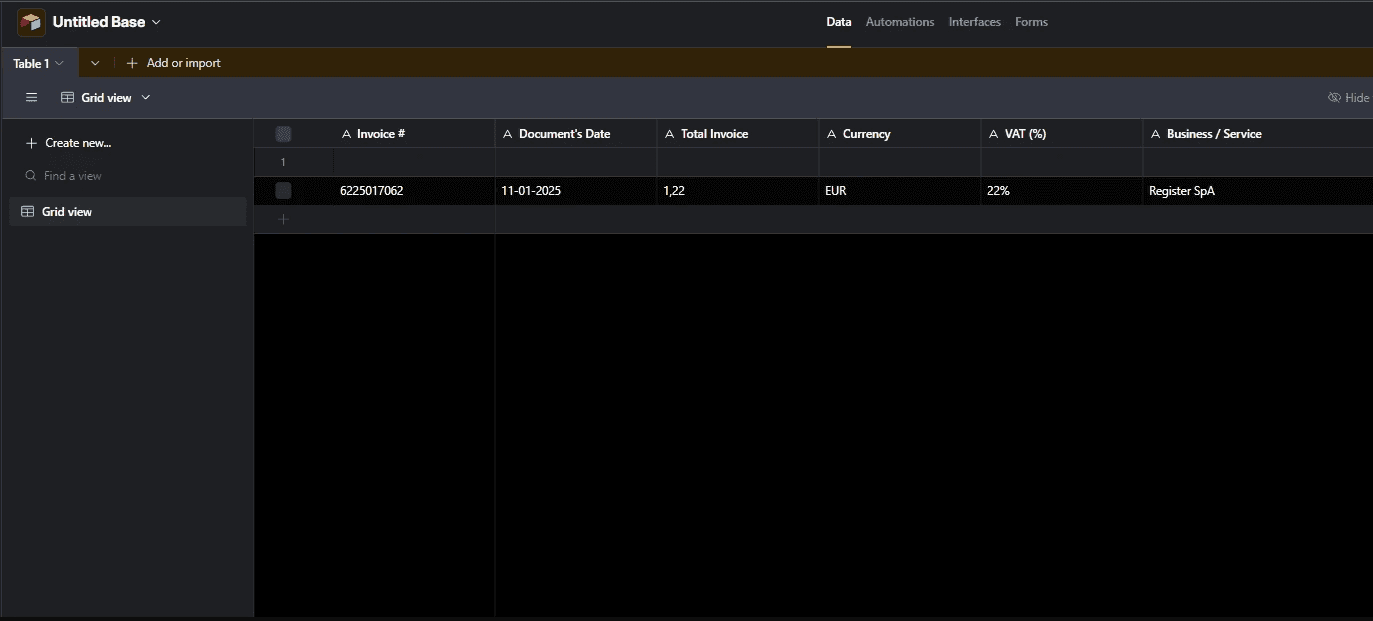Click the Hide fields button
This screenshot has height=621, width=1373.
coord(1349,98)
